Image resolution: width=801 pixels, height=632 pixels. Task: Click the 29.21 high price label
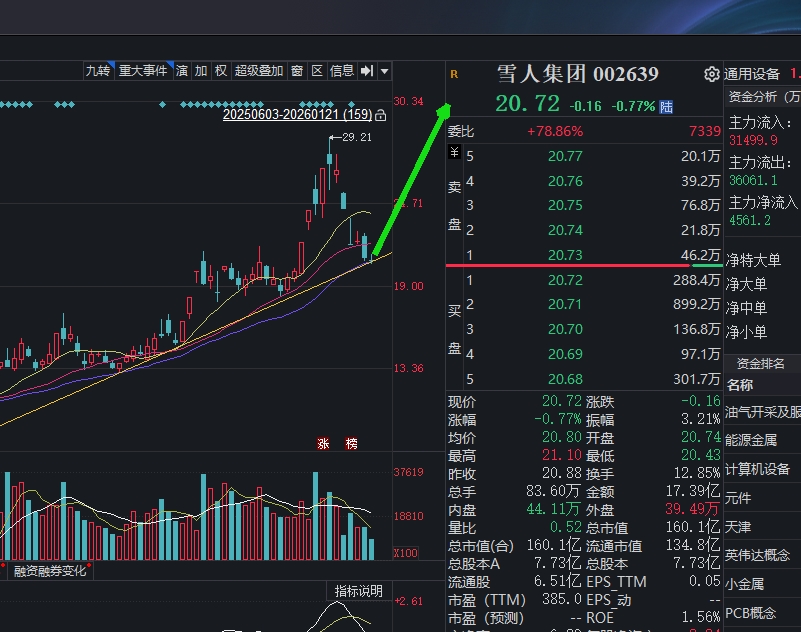[x=357, y=137]
